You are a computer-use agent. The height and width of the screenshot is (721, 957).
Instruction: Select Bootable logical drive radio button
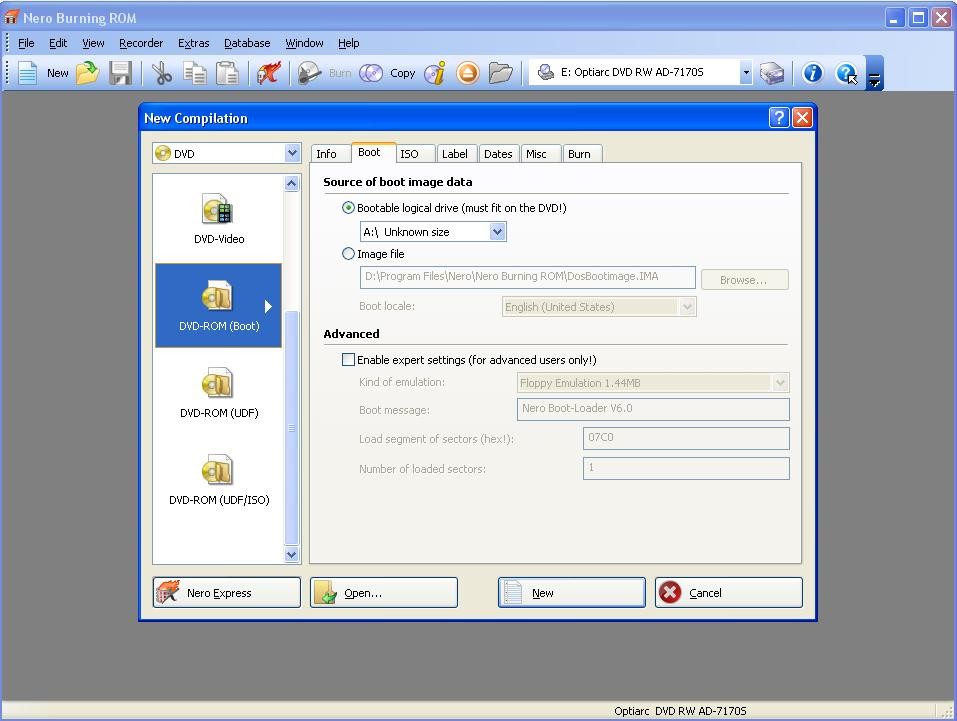coord(348,208)
